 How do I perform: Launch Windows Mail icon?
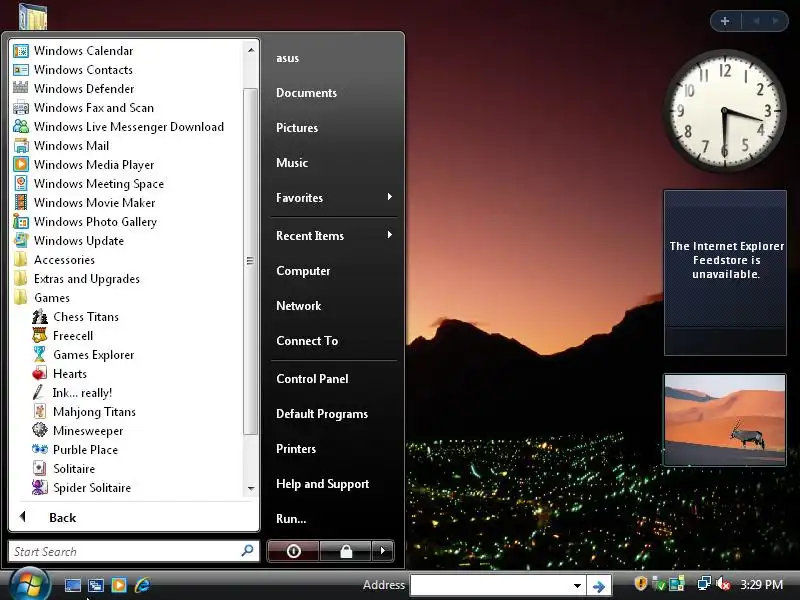click(x=21, y=145)
